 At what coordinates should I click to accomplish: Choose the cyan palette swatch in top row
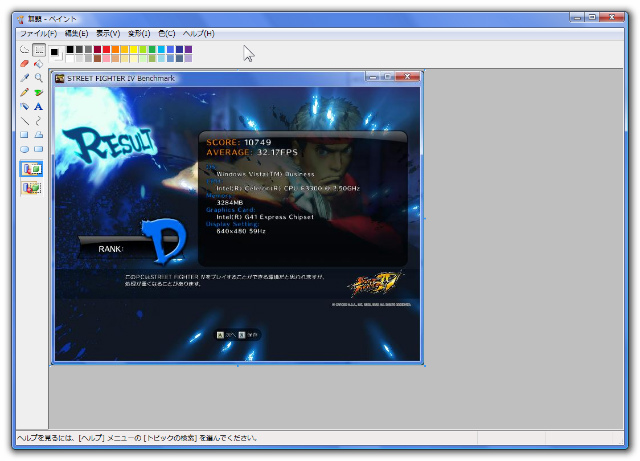pos(161,49)
